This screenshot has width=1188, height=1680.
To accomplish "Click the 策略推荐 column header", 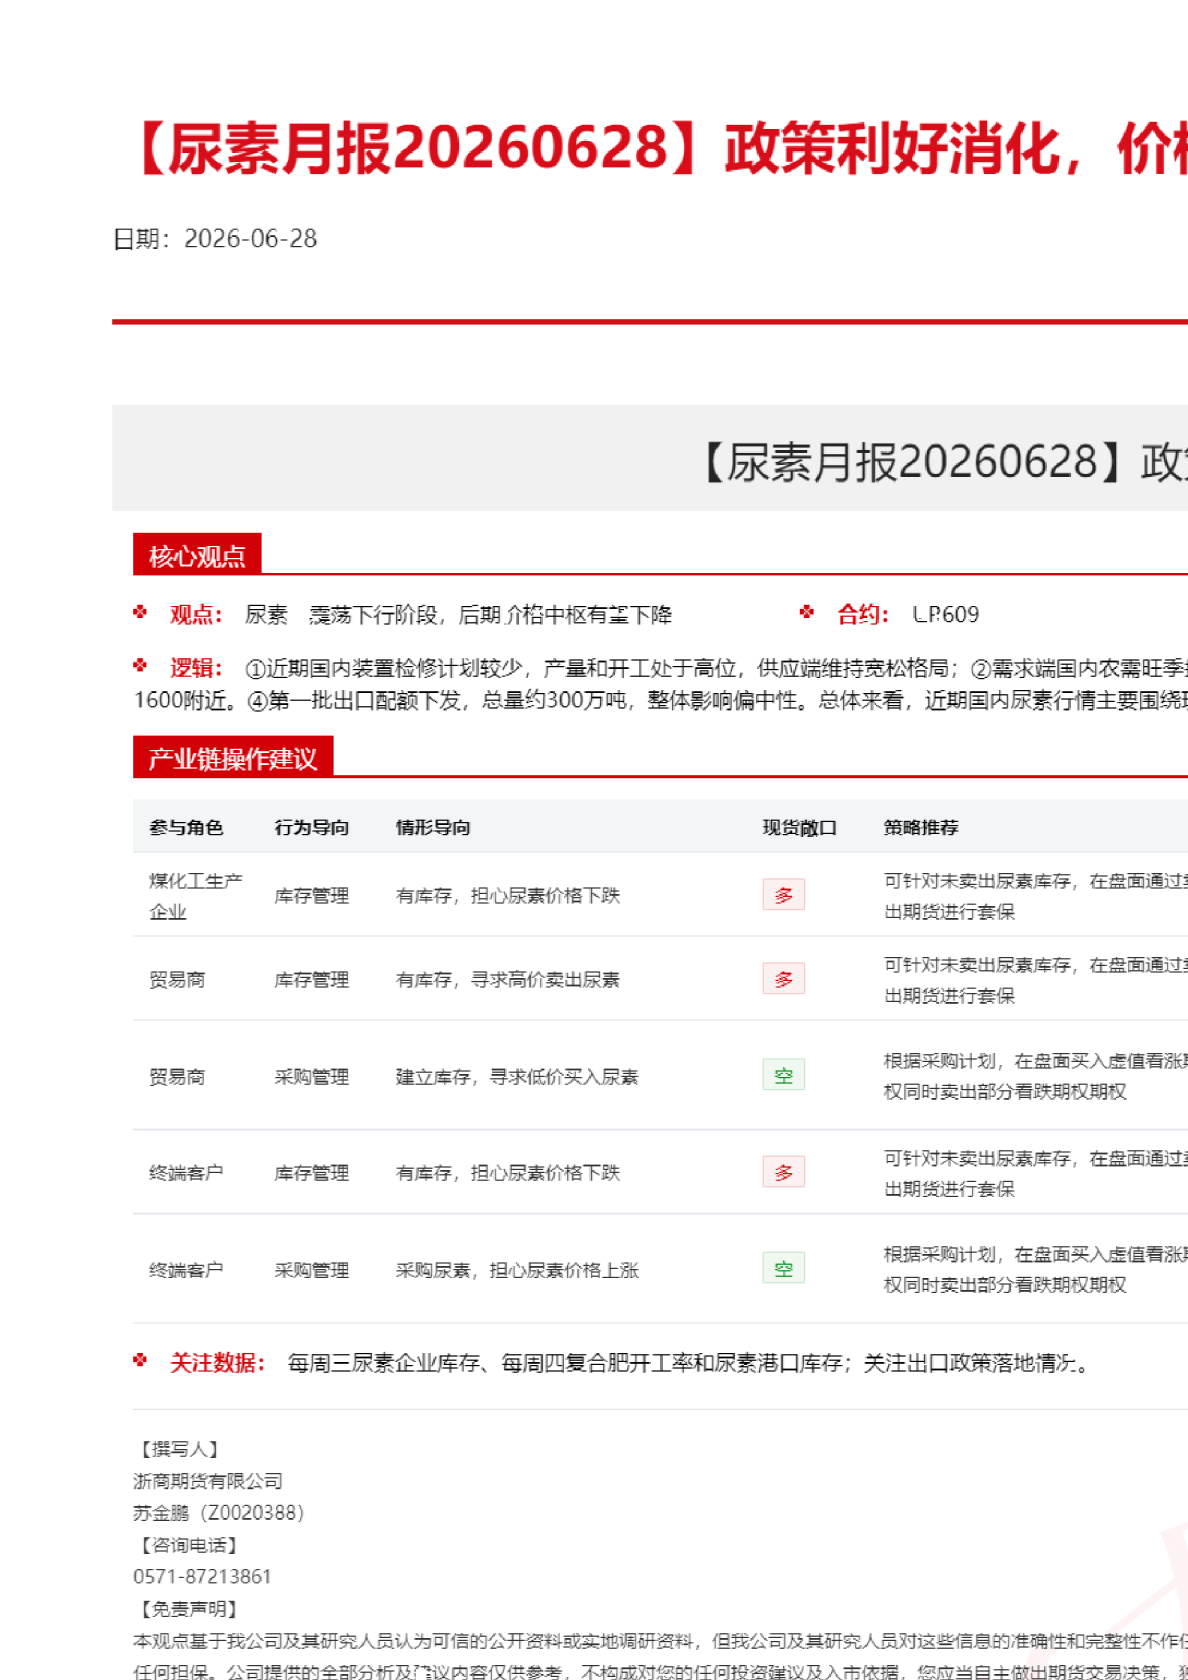I will 921,827.
